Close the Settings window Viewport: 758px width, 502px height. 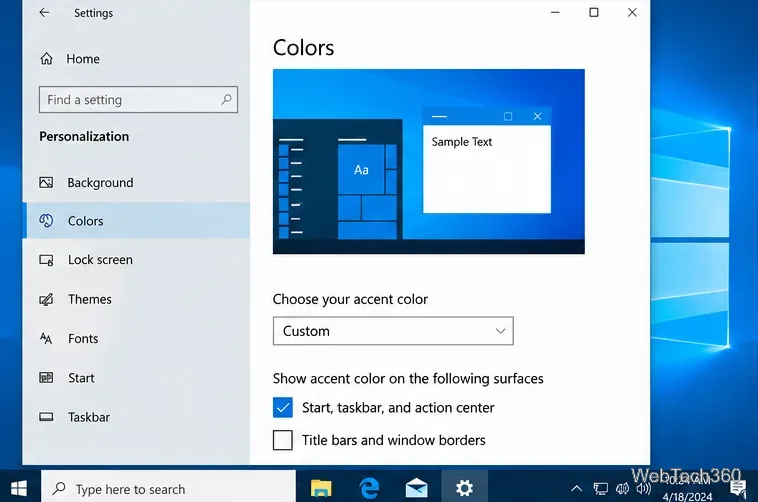click(632, 13)
